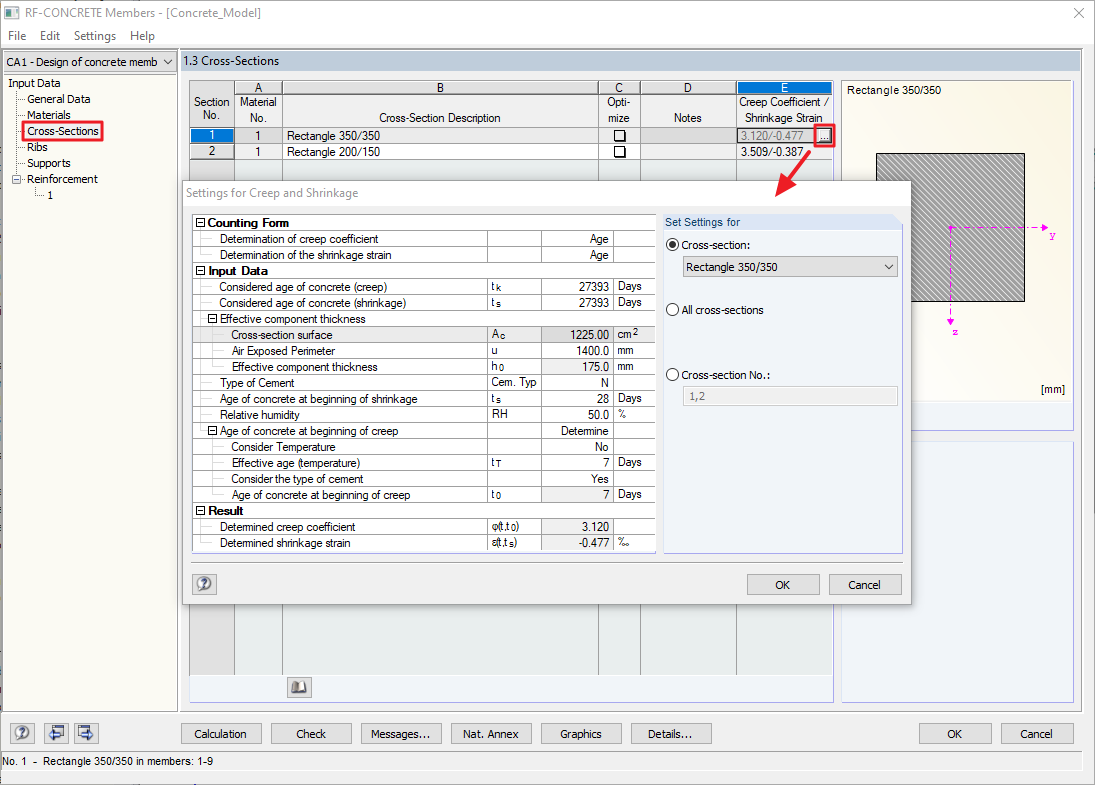Open the File menu
Screen dimensions: 1095x785
click(x=16, y=35)
